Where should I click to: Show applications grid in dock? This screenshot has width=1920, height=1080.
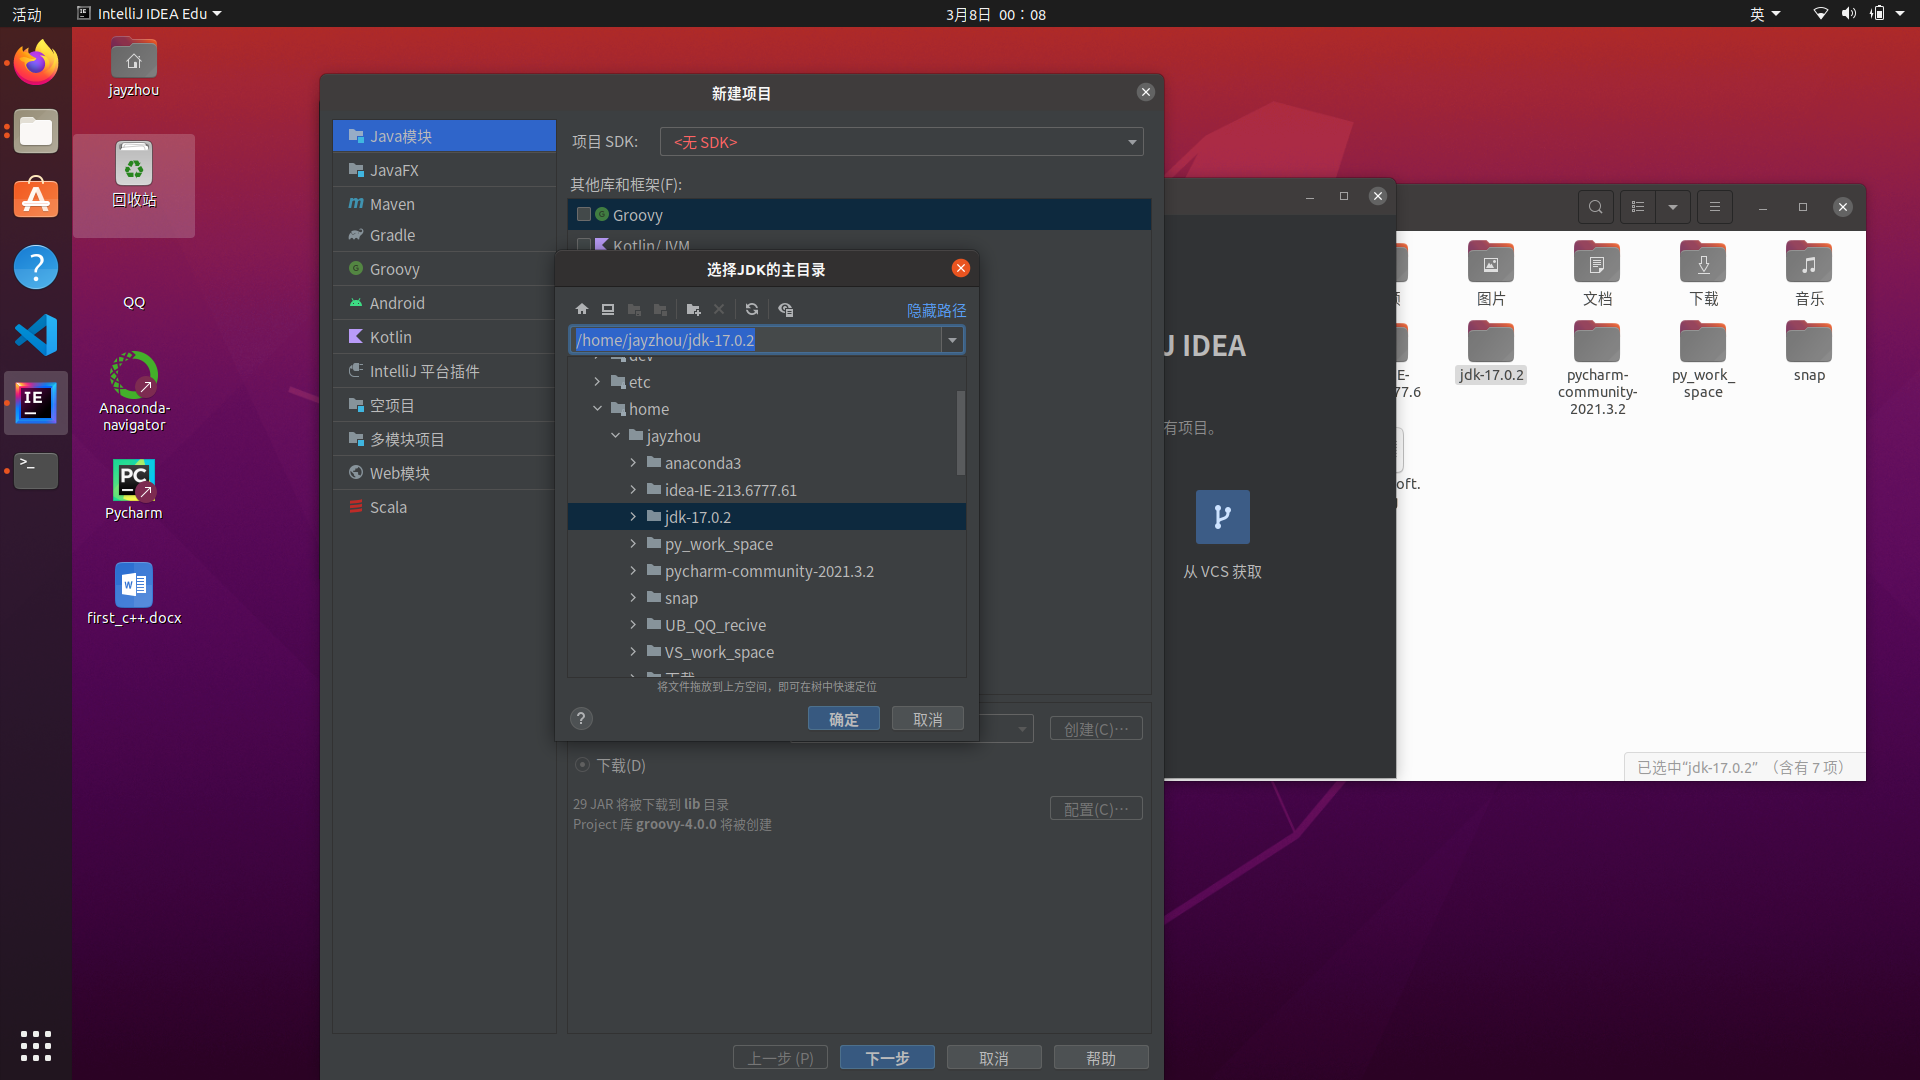[36, 1046]
